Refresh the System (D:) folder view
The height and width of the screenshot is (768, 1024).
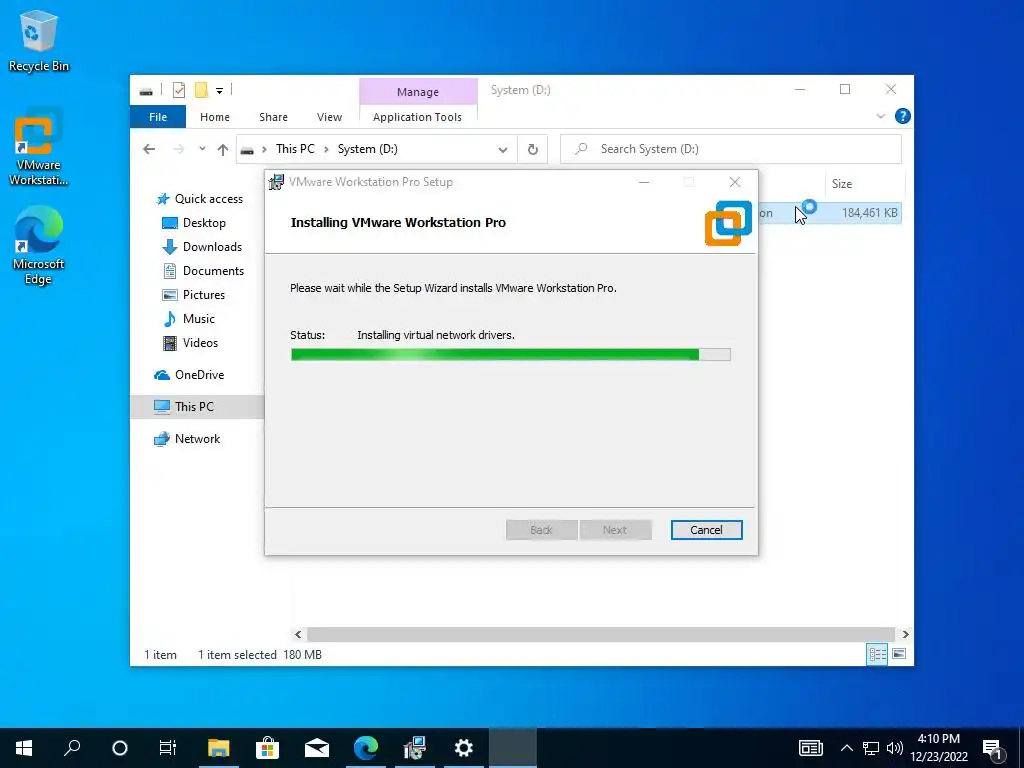tap(533, 150)
